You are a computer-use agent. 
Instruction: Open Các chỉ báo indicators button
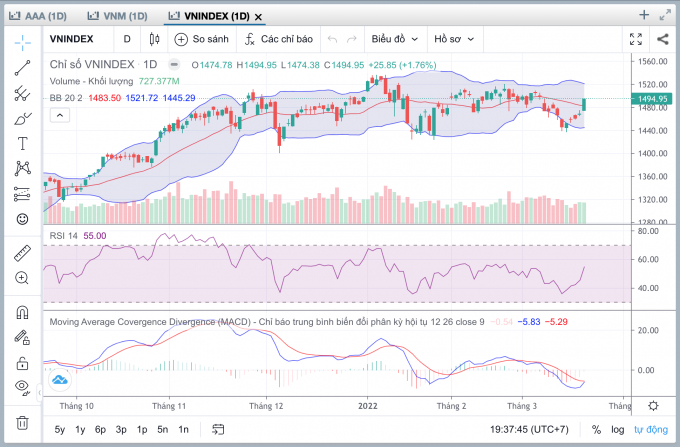pyautogui.click(x=279, y=39)
